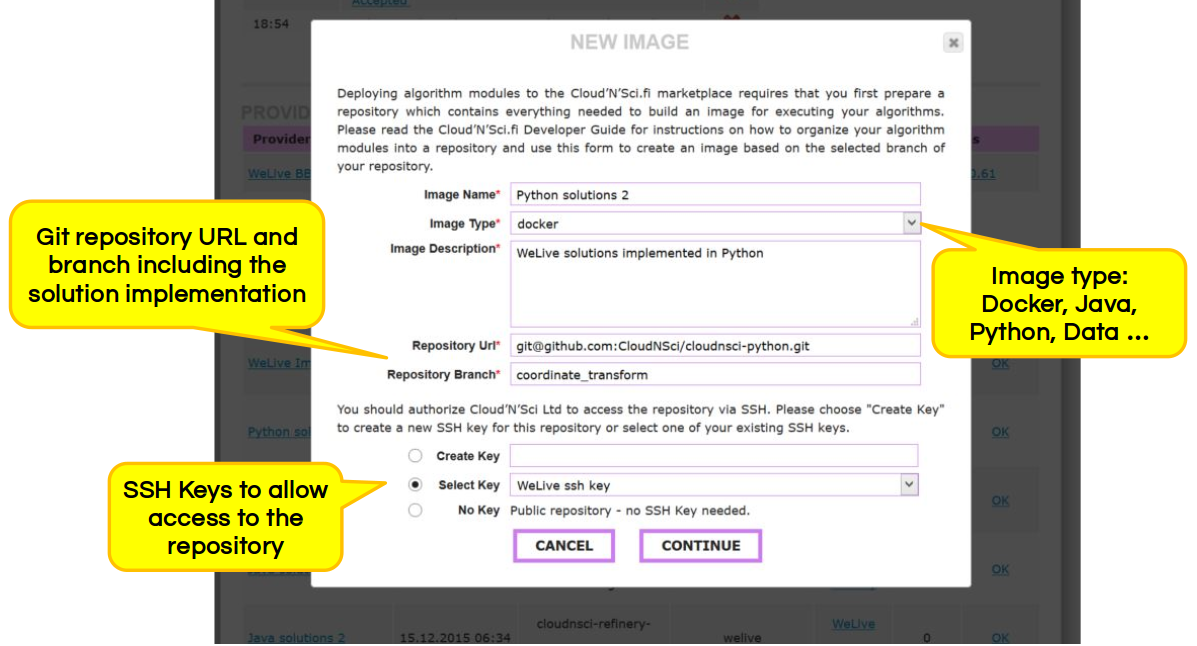The image size is (1197, 646).
Task: Click OK link in Java solutions 2 row
Action: click(x=1000, y=638)
